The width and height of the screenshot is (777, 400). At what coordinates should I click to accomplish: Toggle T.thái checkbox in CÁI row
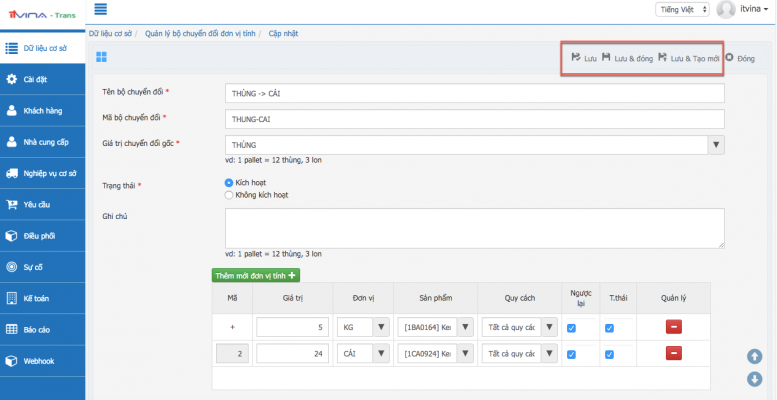609,354
